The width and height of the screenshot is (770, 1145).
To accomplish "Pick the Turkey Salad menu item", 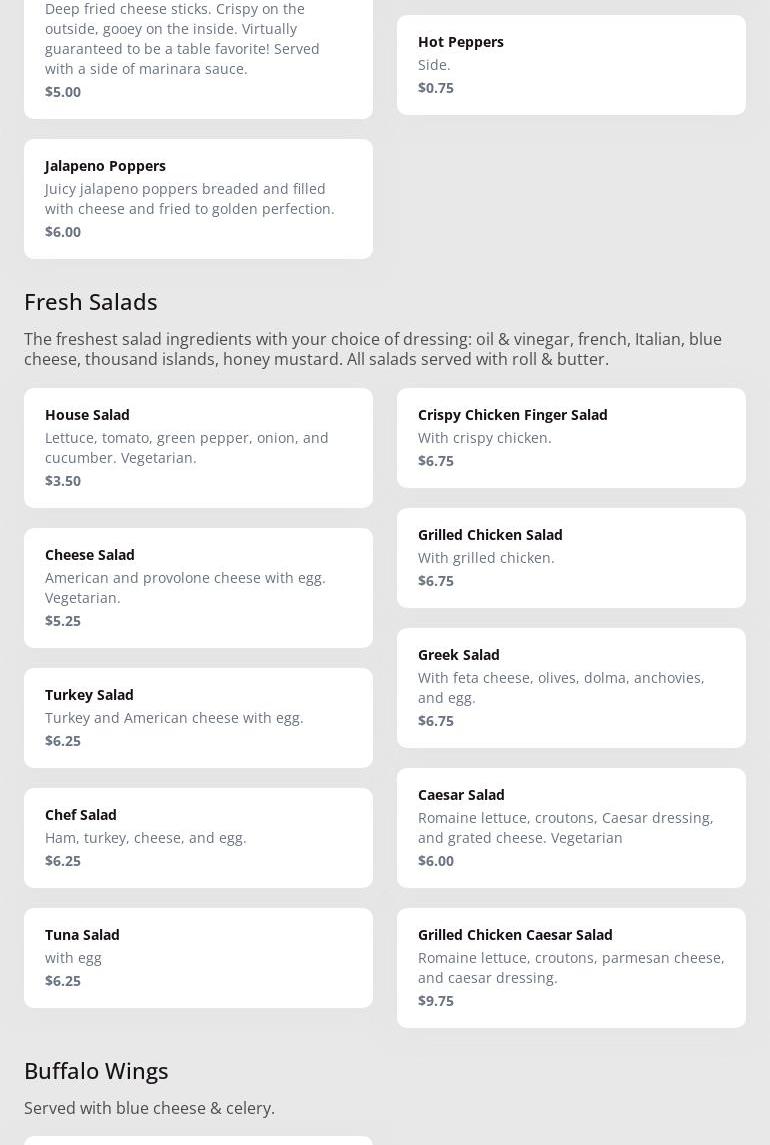I will pos(198,717).
